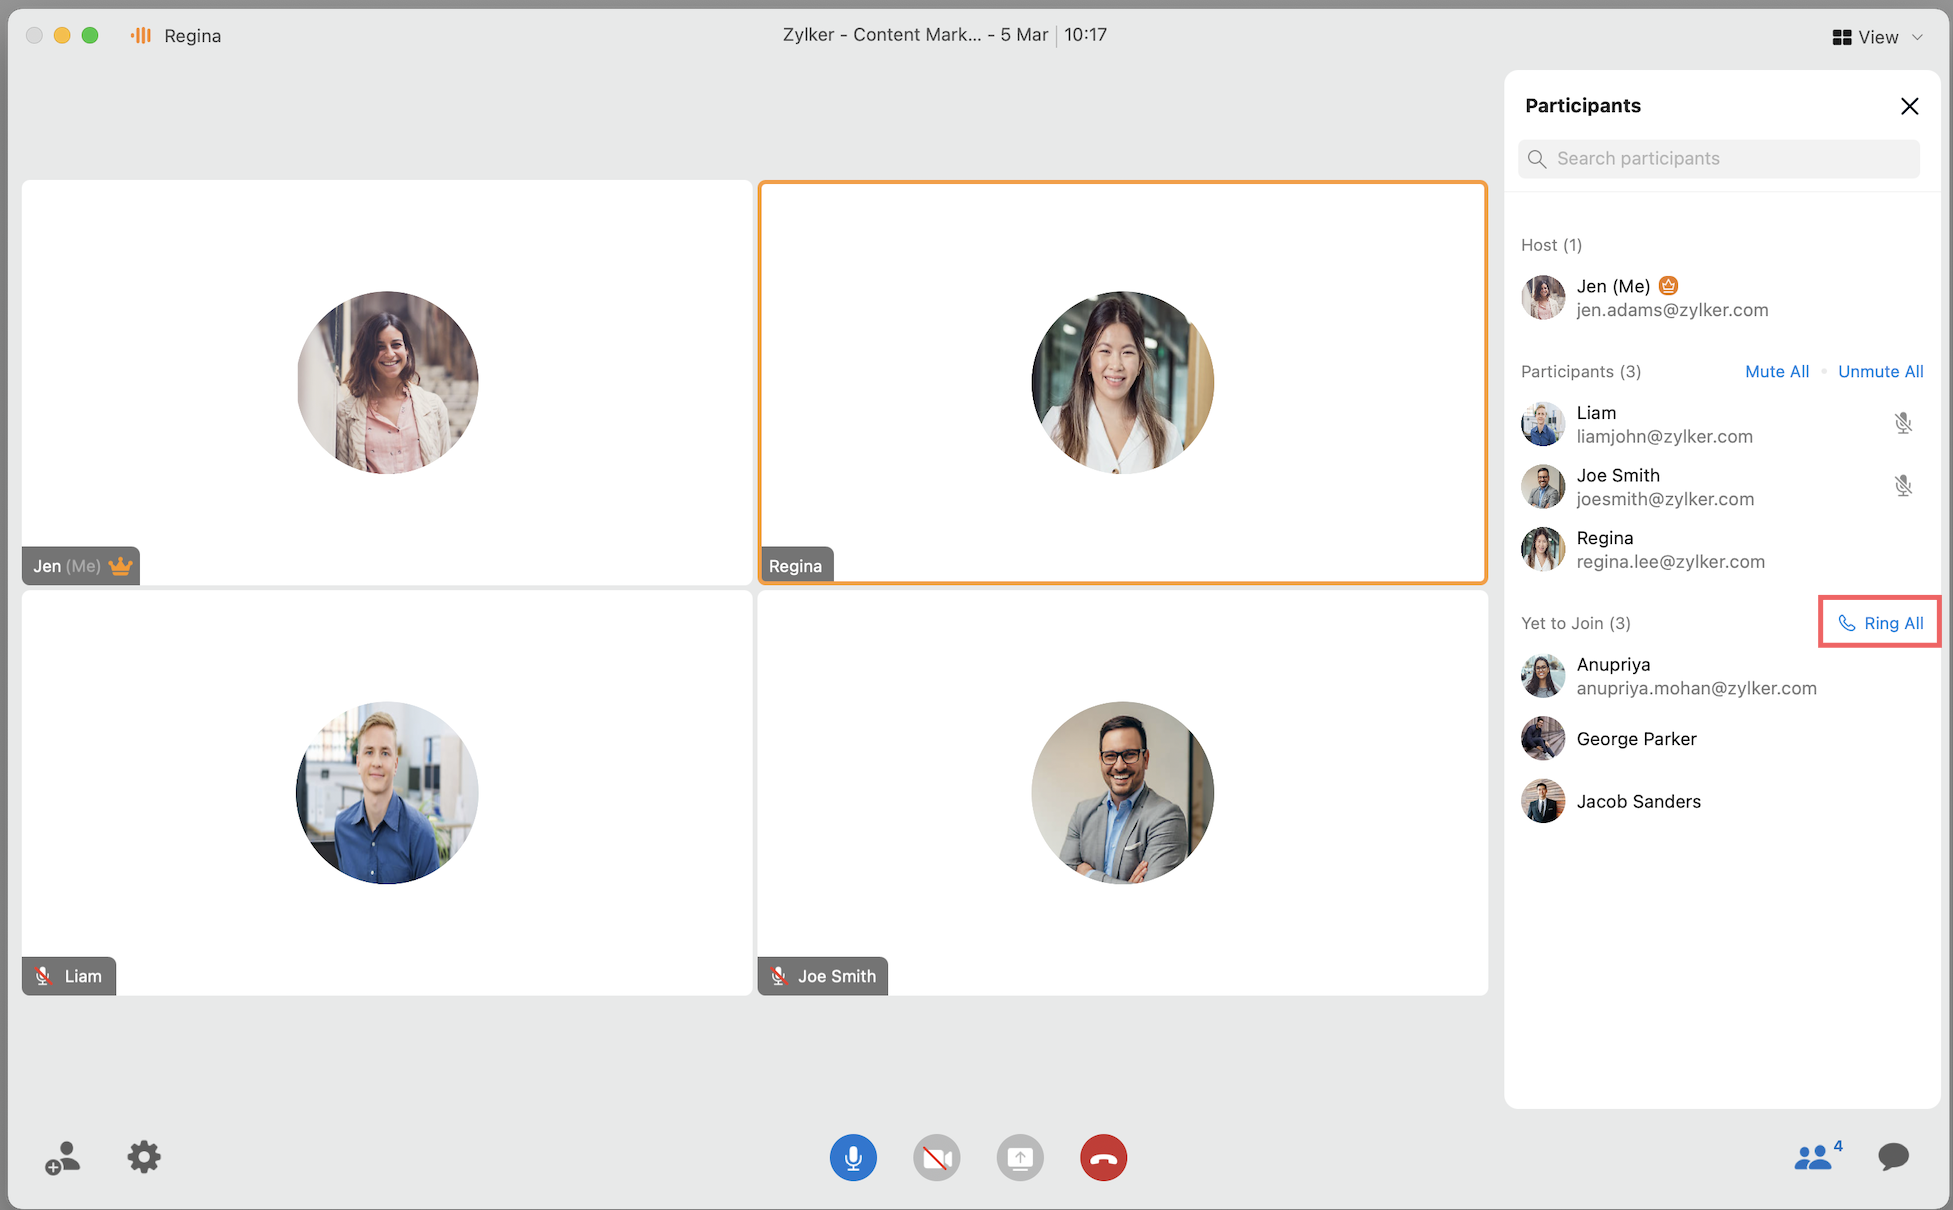Viewport: 1953px width, 1210px height.
Task: Toggle Liam's muted microphone icon in list
Action: point(1903,423)
